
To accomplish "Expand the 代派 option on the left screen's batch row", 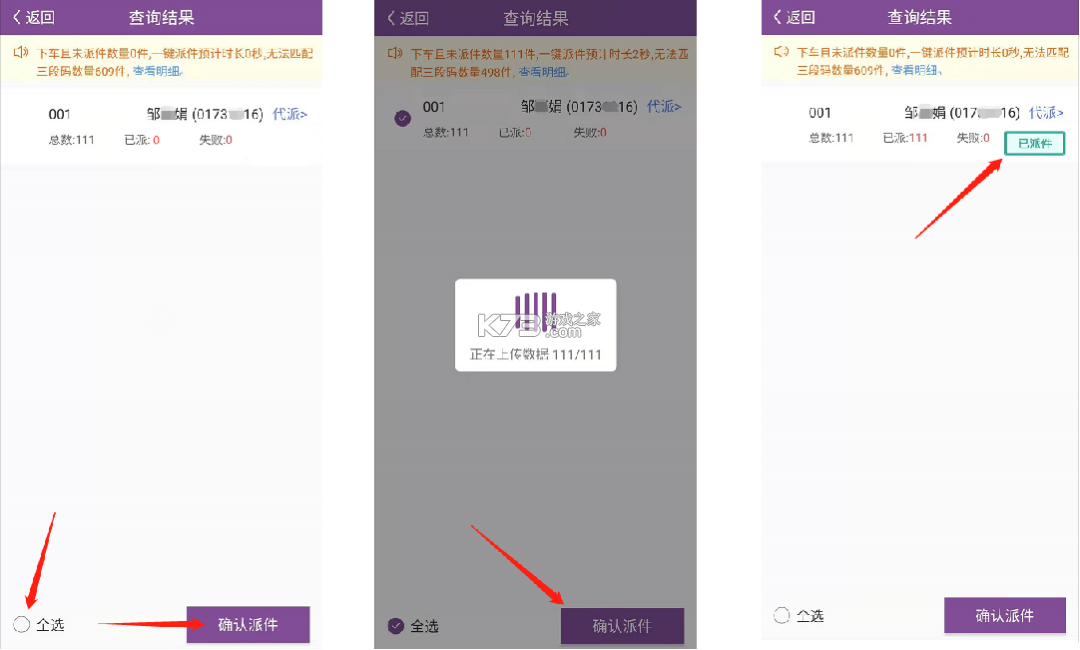I will [x=289, y=114].
